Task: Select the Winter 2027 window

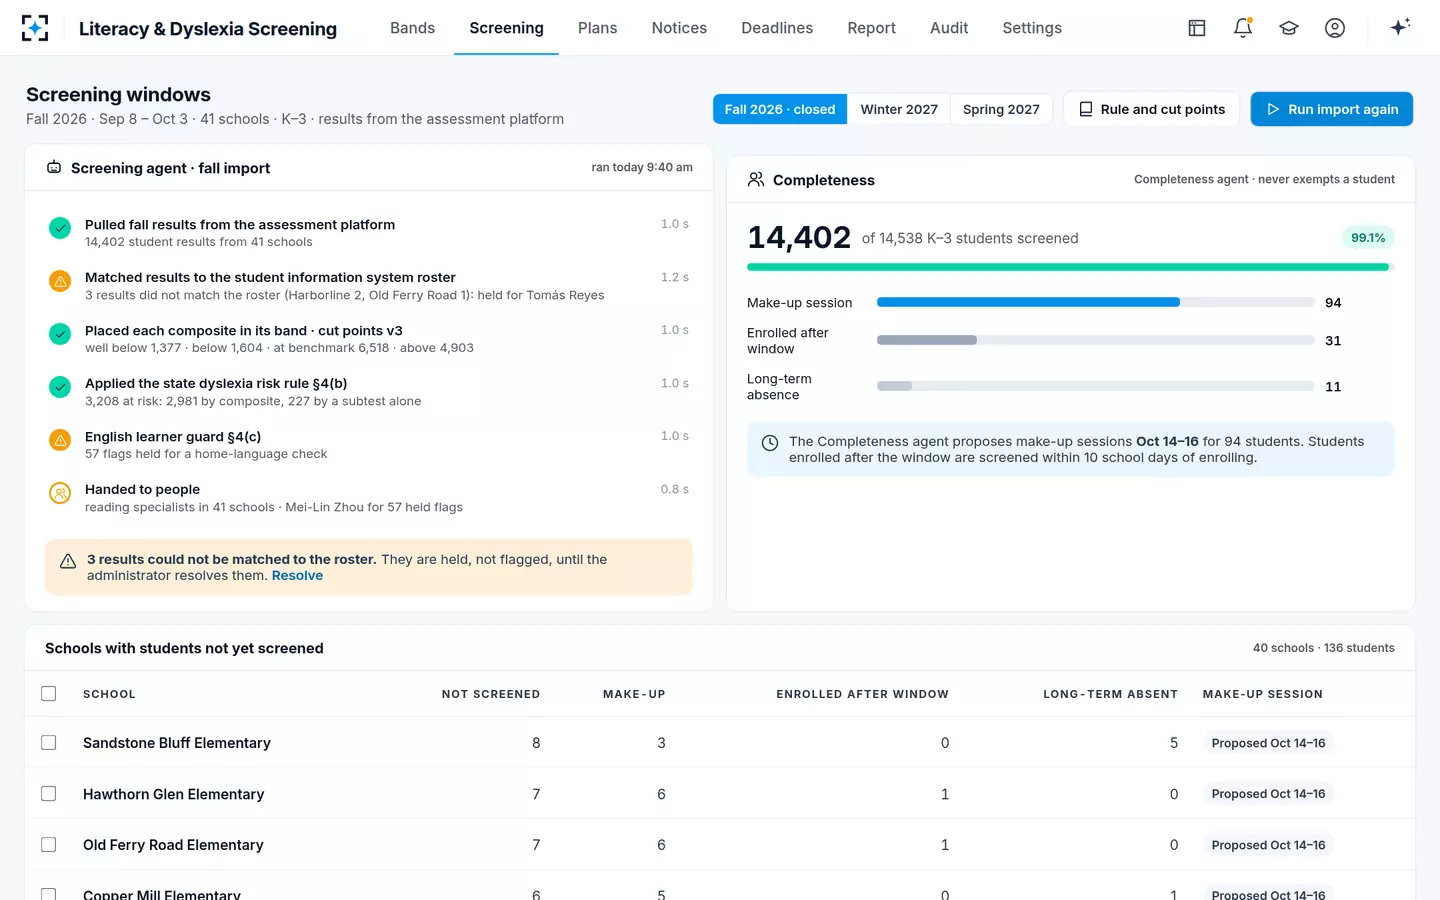Action: tap(899, 109)
